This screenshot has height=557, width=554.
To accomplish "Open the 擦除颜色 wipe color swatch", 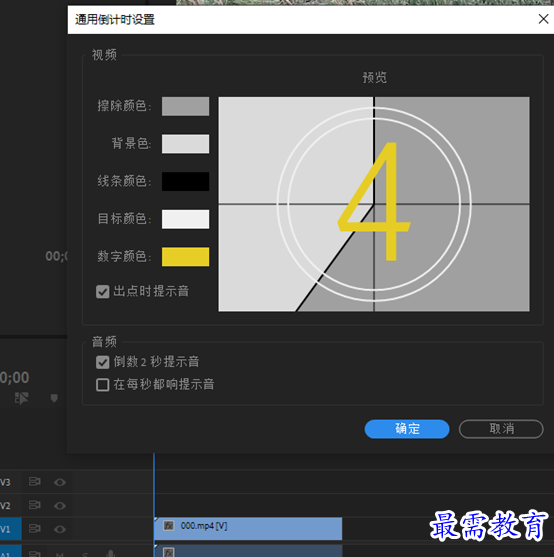I will click(185, 106).
